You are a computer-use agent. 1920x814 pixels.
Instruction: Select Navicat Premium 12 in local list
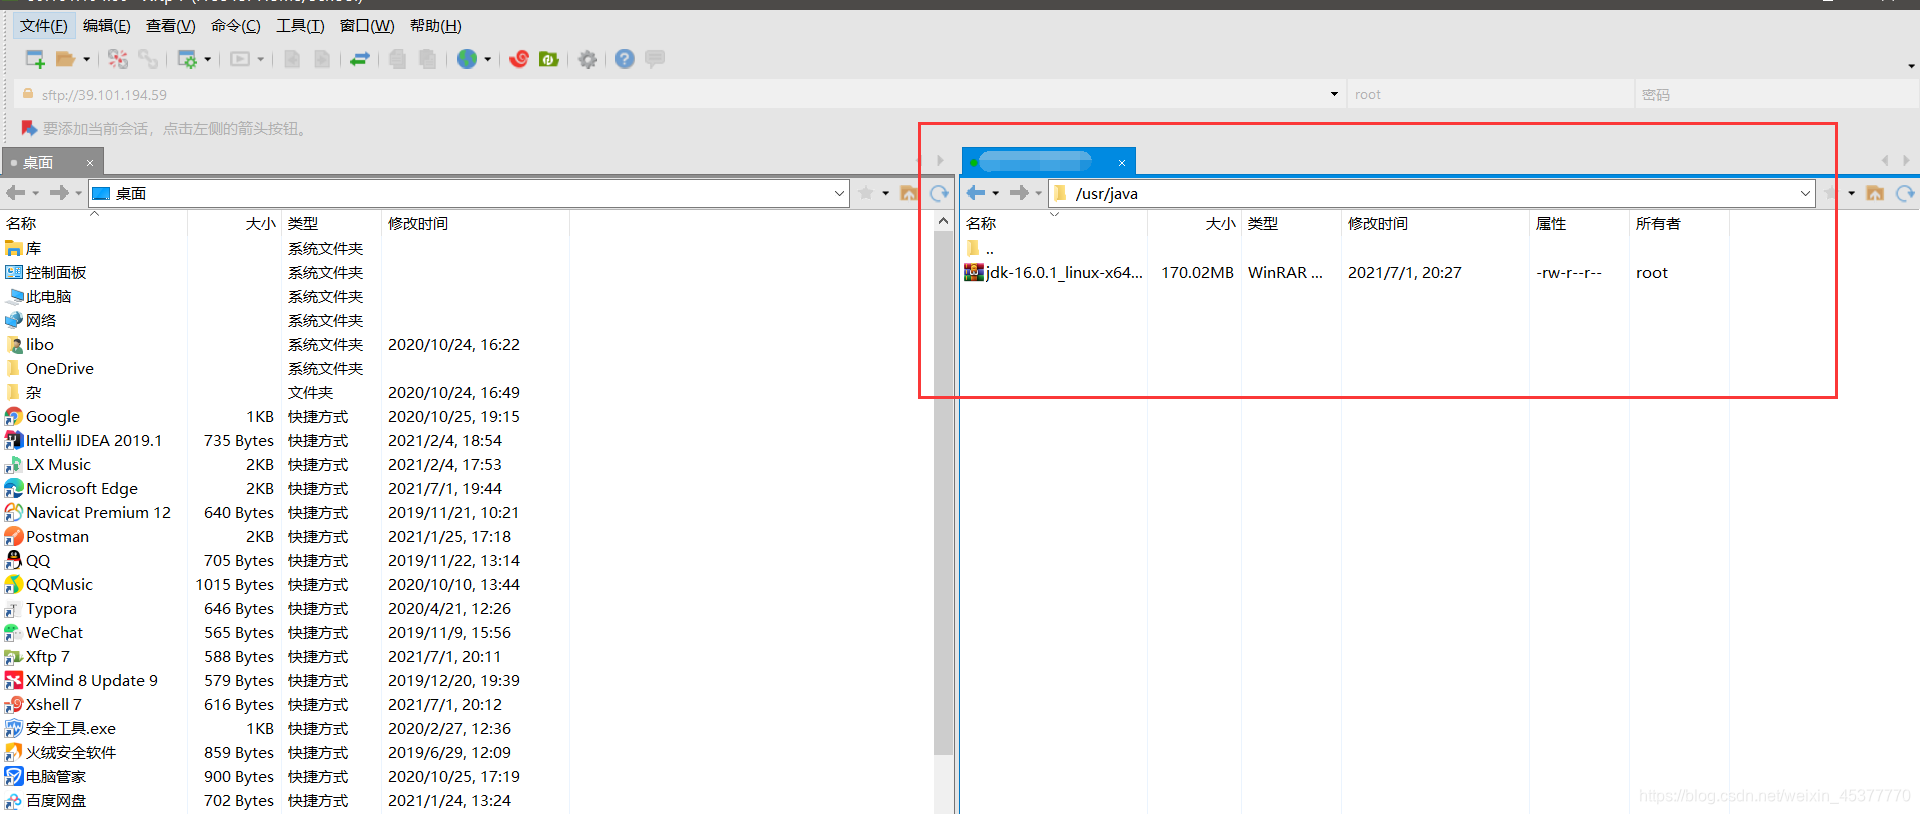[88, 512]
